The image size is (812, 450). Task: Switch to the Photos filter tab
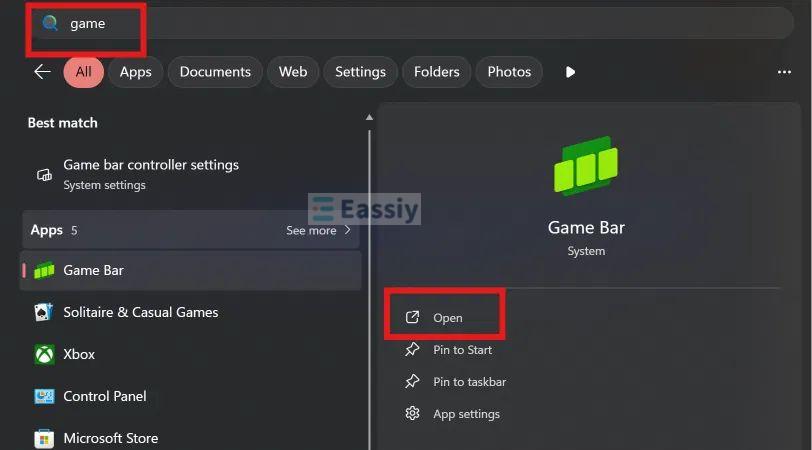tap(509, 72)
